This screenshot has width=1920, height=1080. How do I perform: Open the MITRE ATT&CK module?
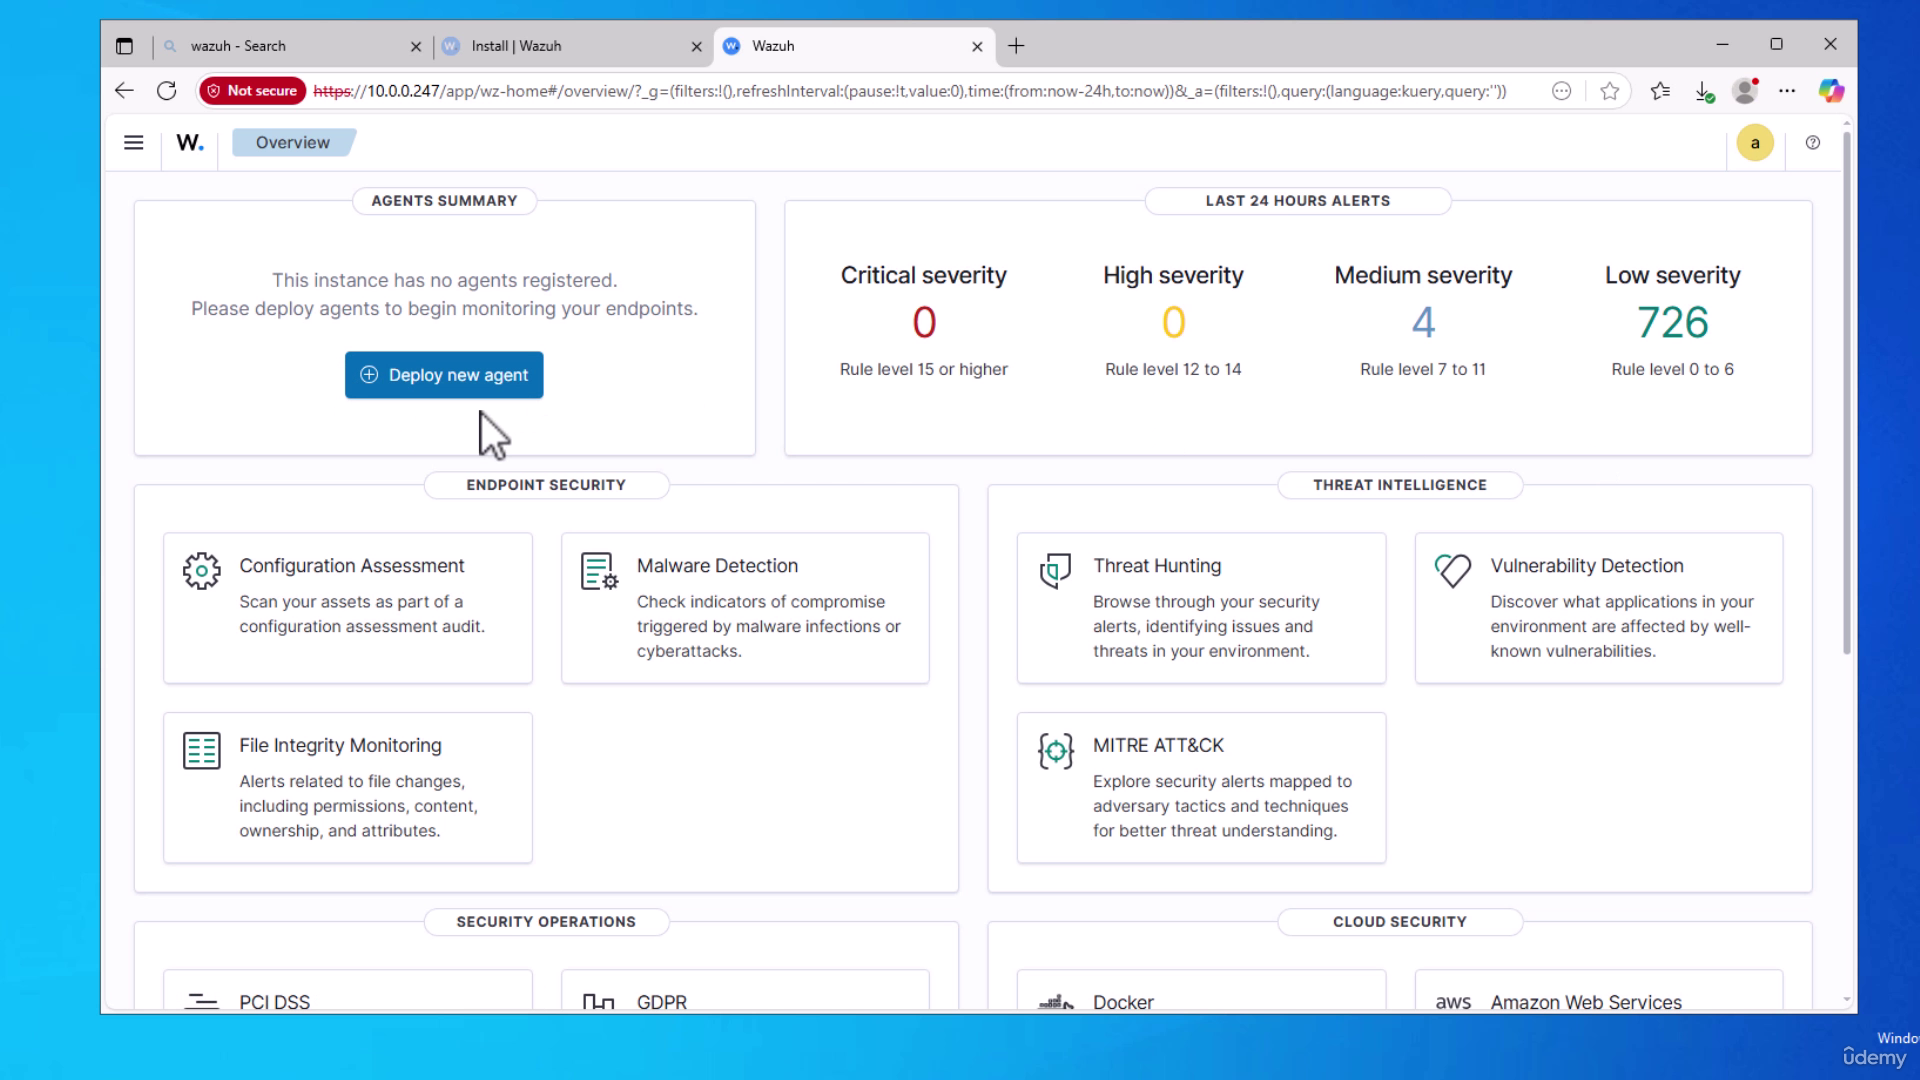coord(1201,788)
